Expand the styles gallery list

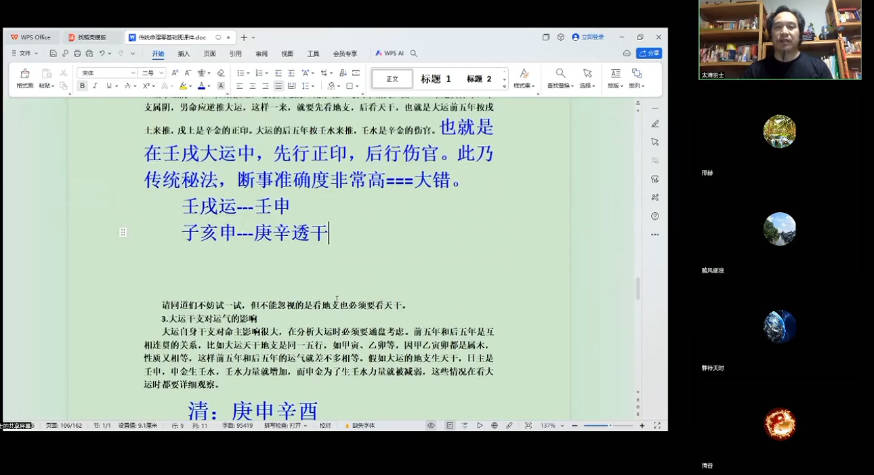[504, 84]
